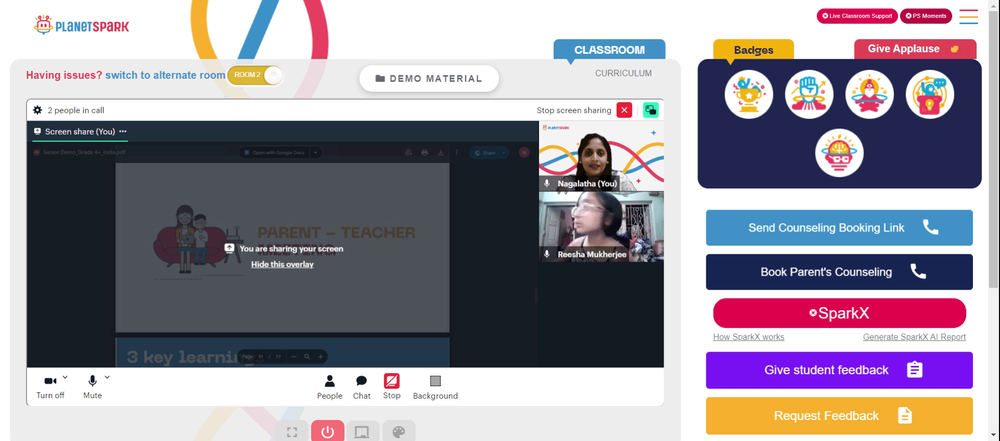Open the three-dot menu beside Screen share (You)

pyautogui.click(x=122, y=131)
